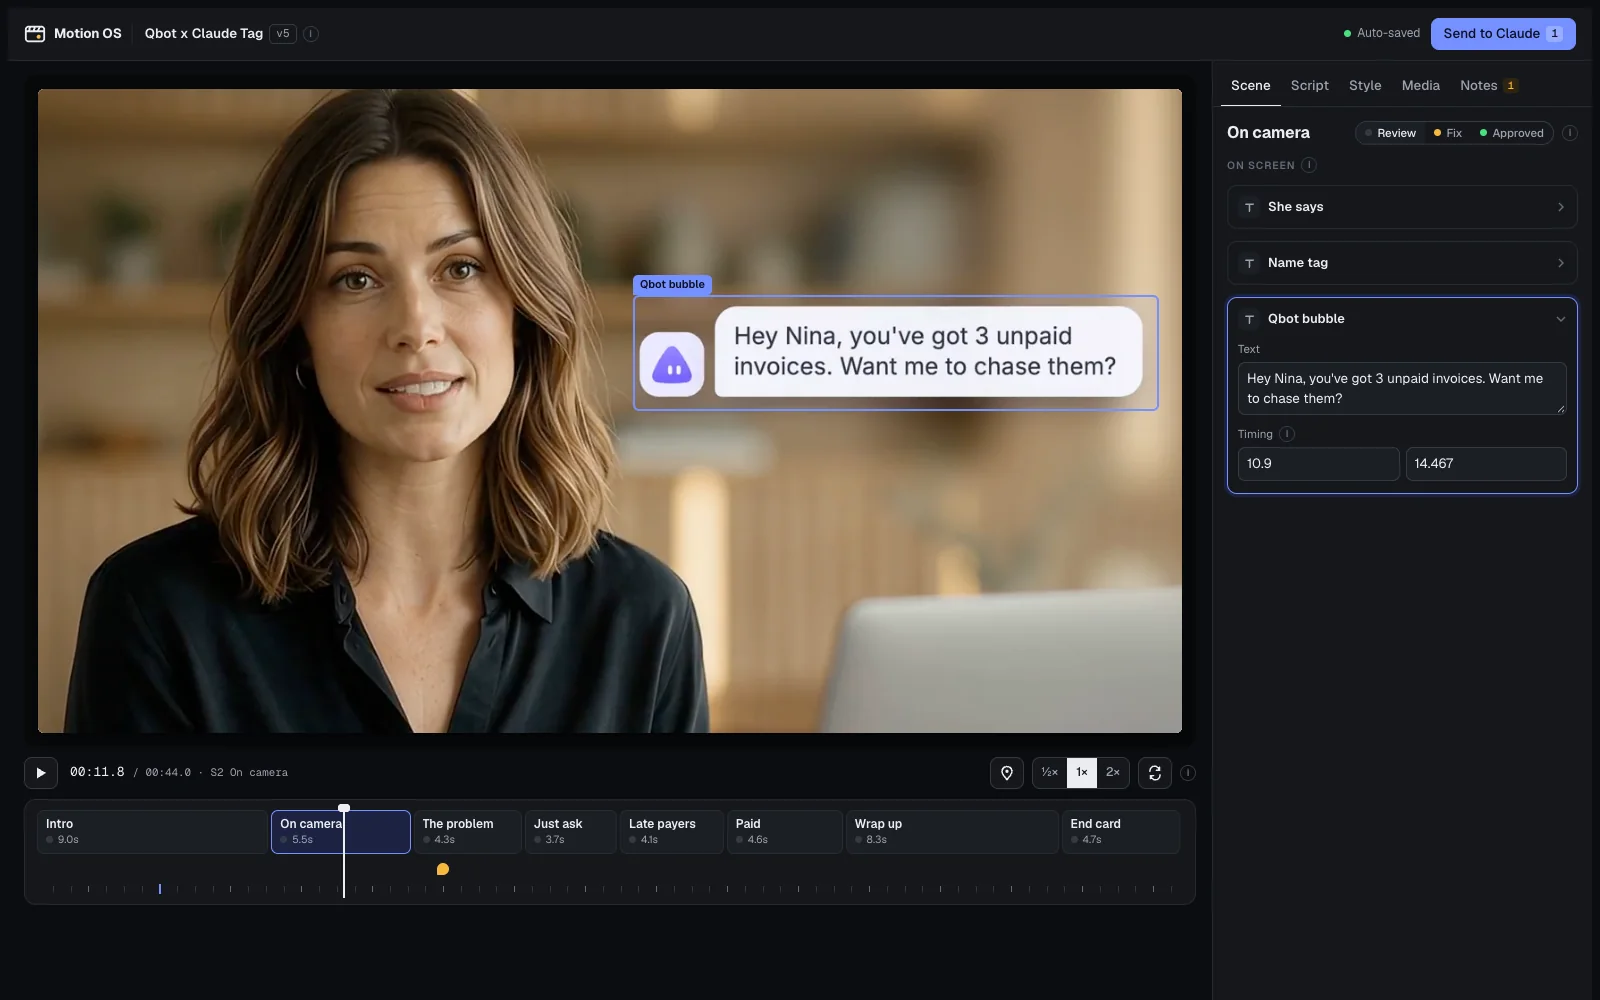Select The problem scene clip
1600x1000 pixels.
pos(467,832)
